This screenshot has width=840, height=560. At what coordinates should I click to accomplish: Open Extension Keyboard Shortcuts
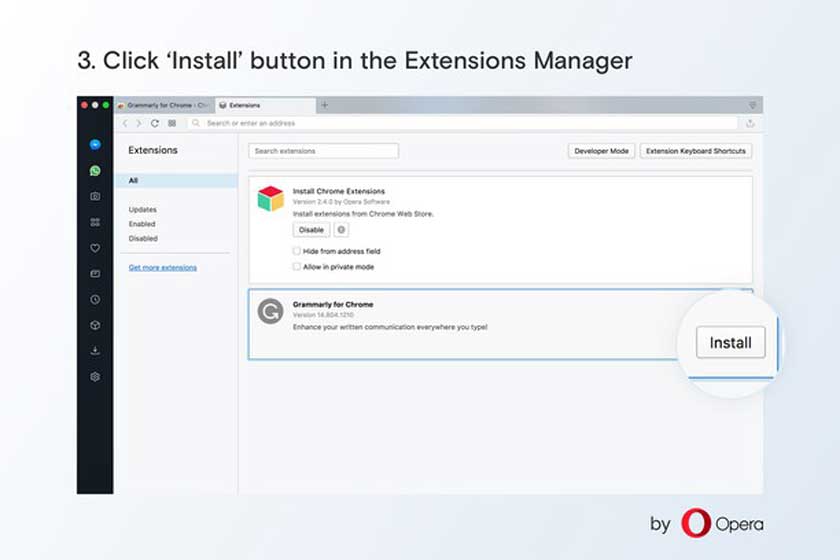[696, 151]
